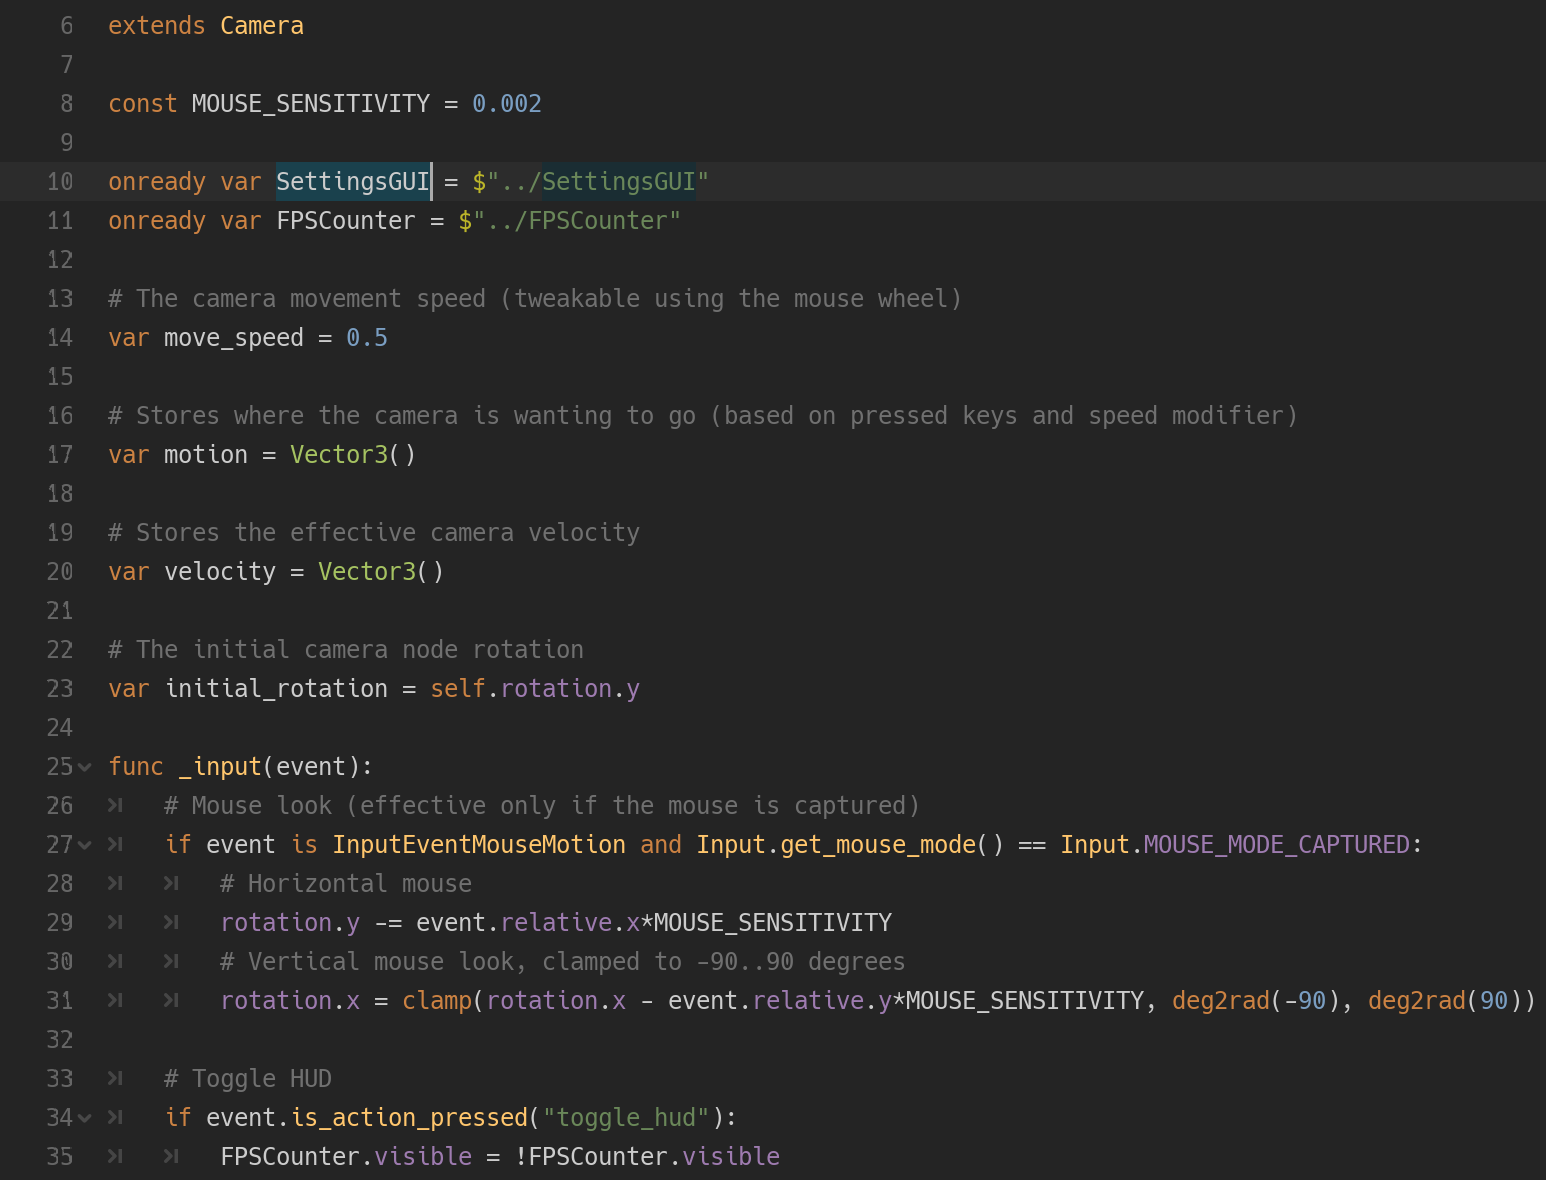Click !FPSCounter.visible on line 35
The height and width of the screenshot is (1180, 1546).
click(x=647, y=1157)
